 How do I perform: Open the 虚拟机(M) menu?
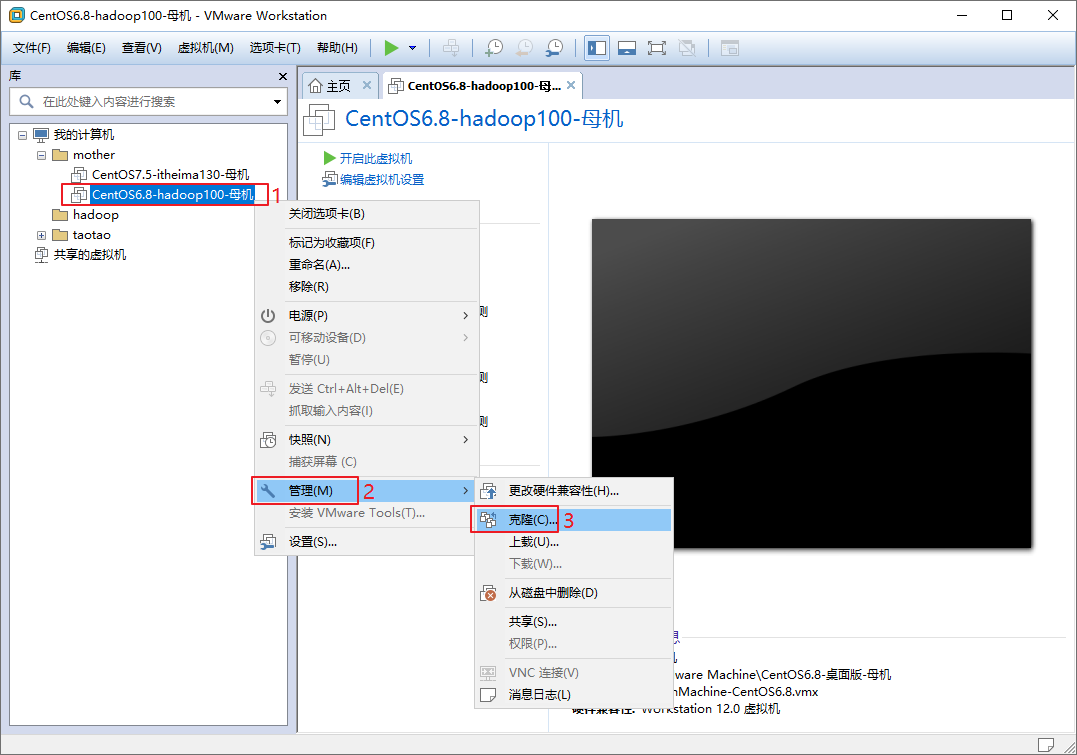205,47
